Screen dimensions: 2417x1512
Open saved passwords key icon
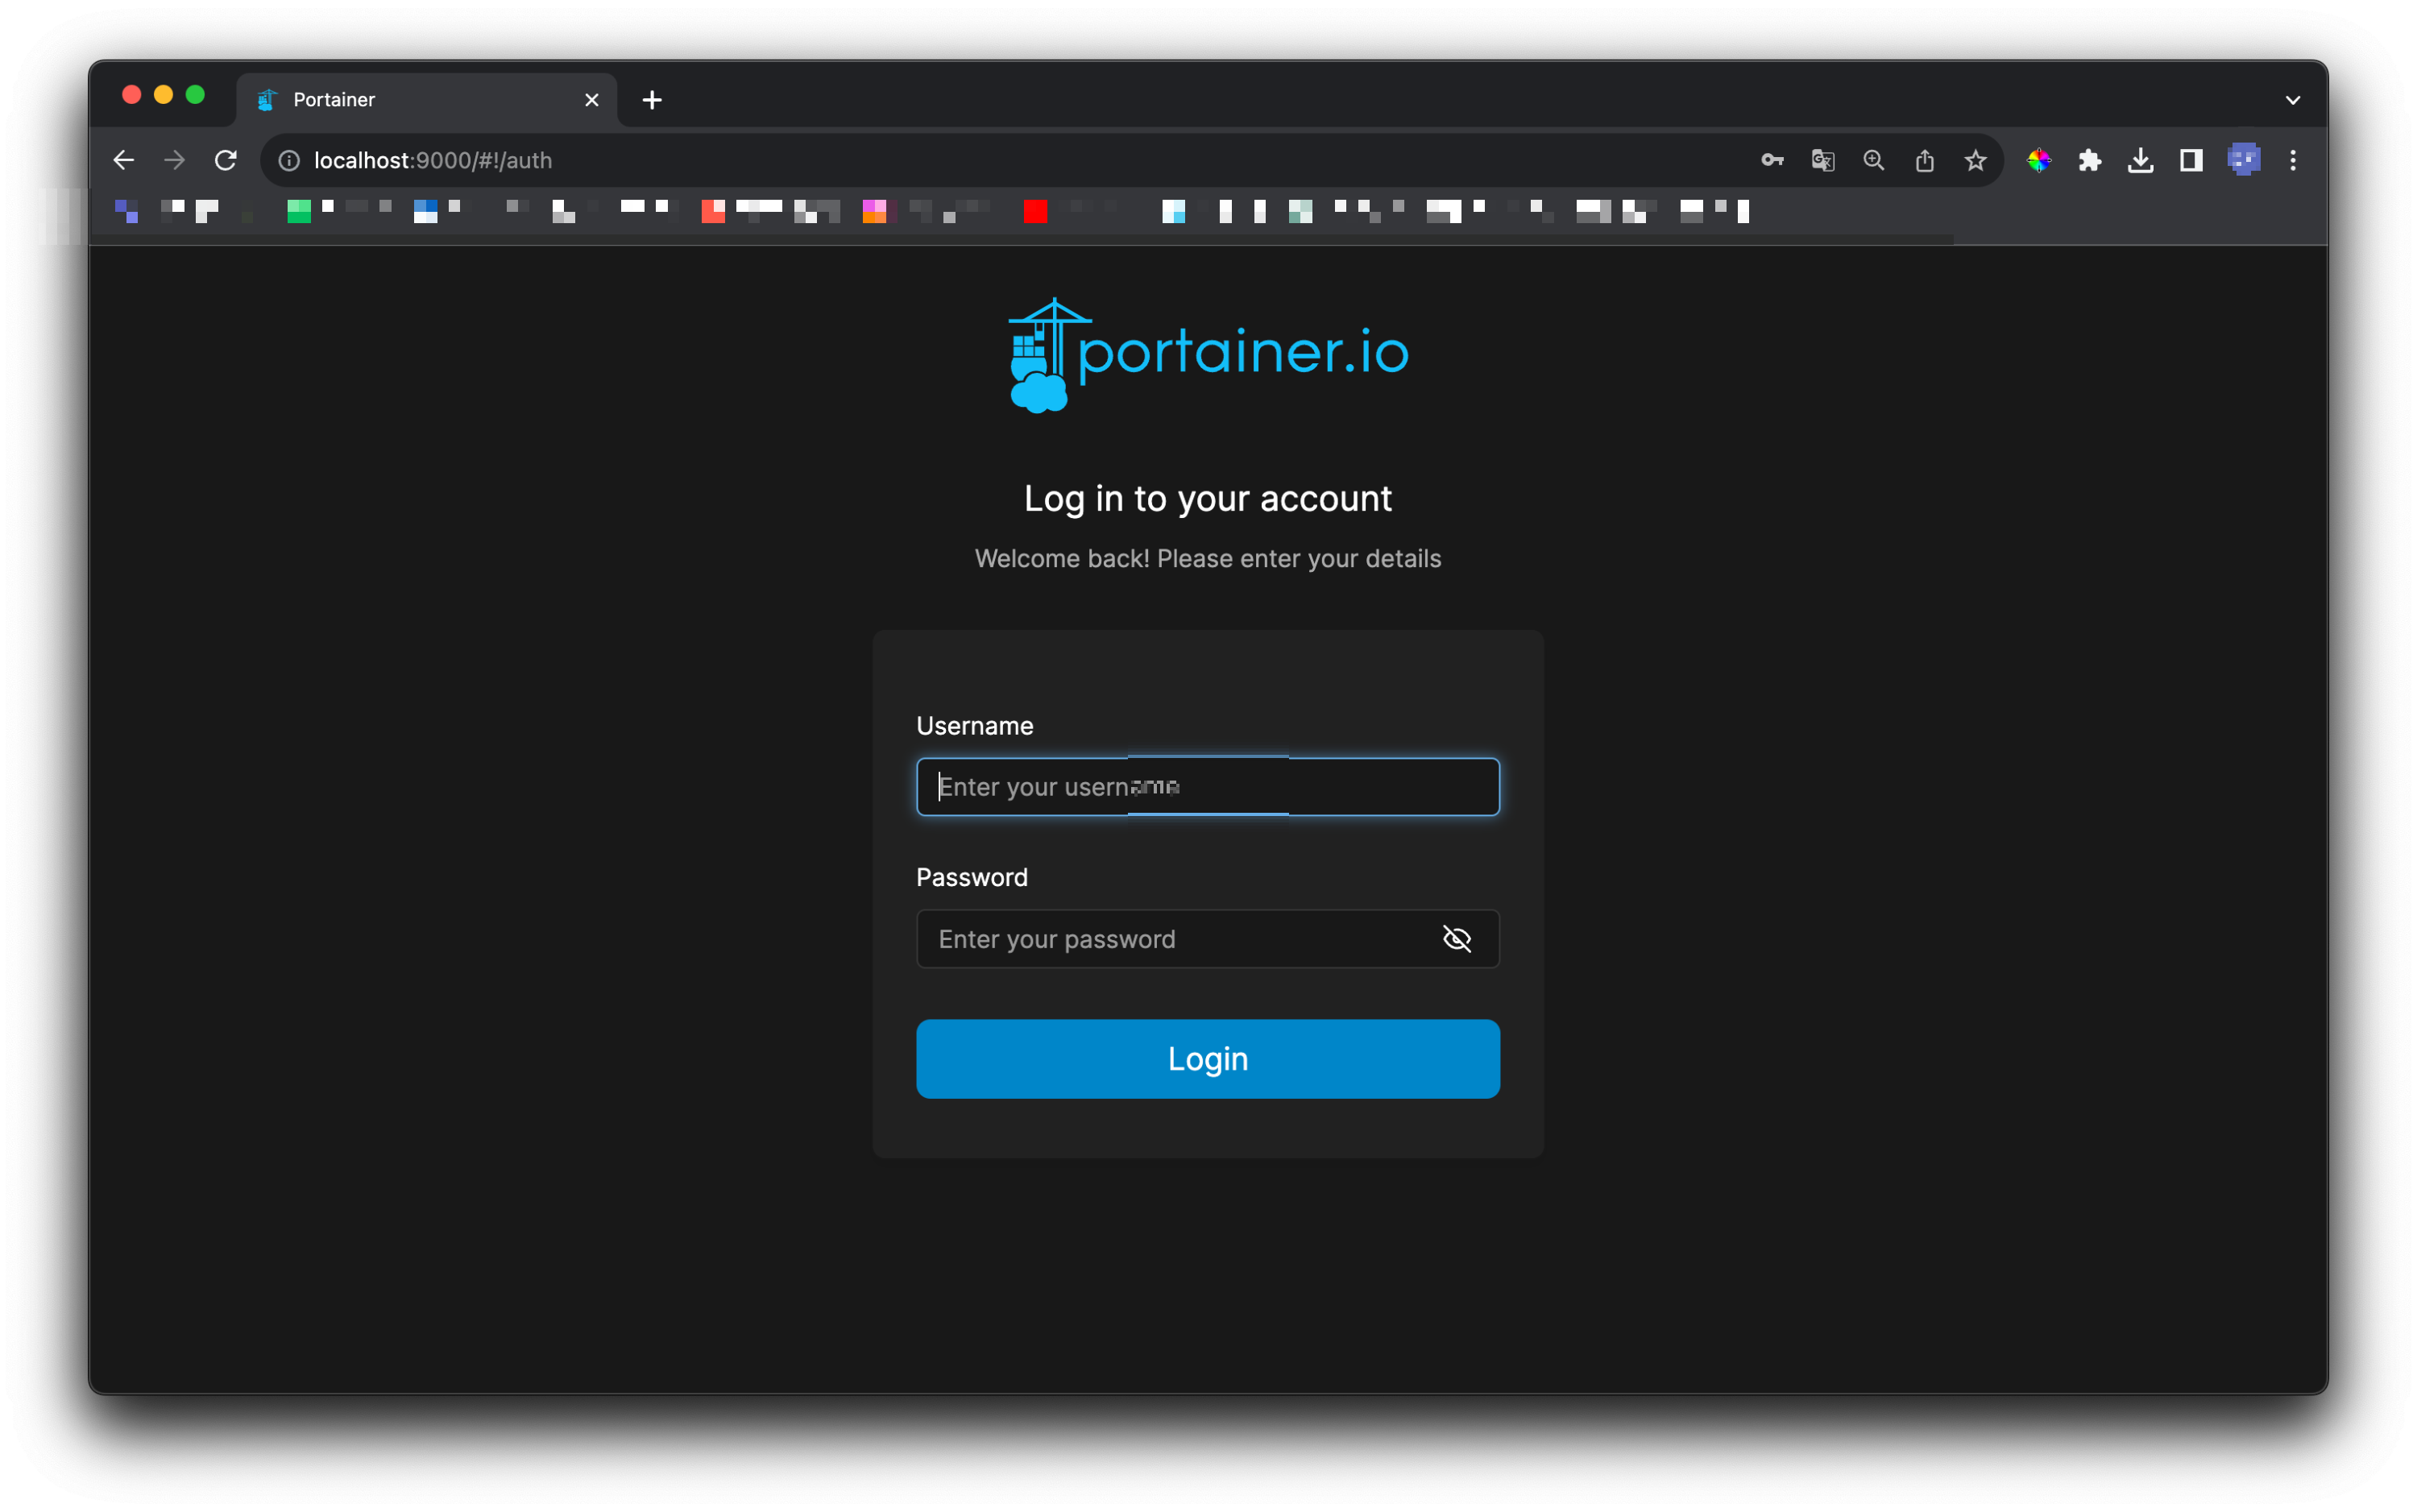(x=1772, y=160)
